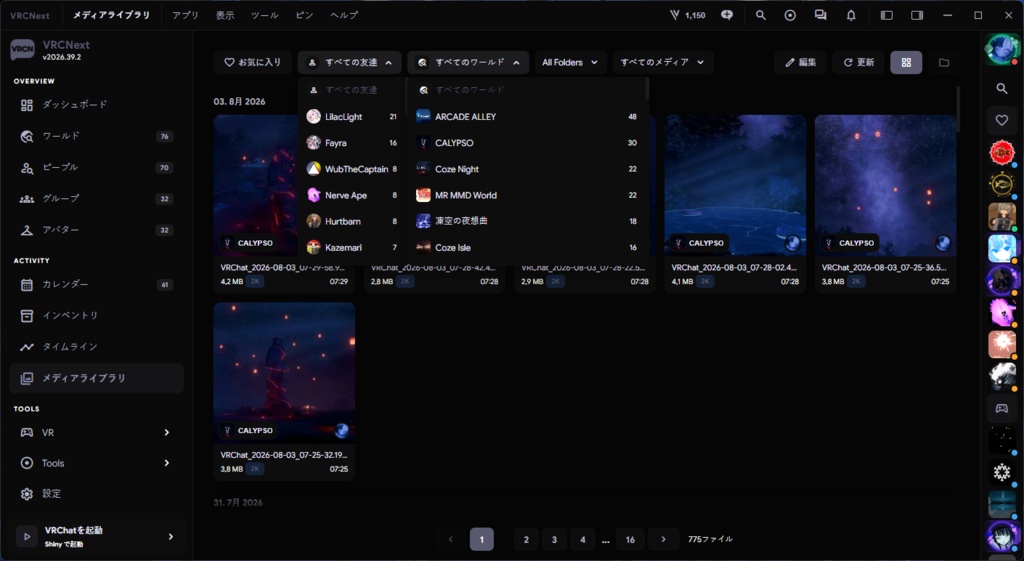Toggle the left sidebar panel icon
This screenshot has height=561, width=1024.
(x=887, y=15)
